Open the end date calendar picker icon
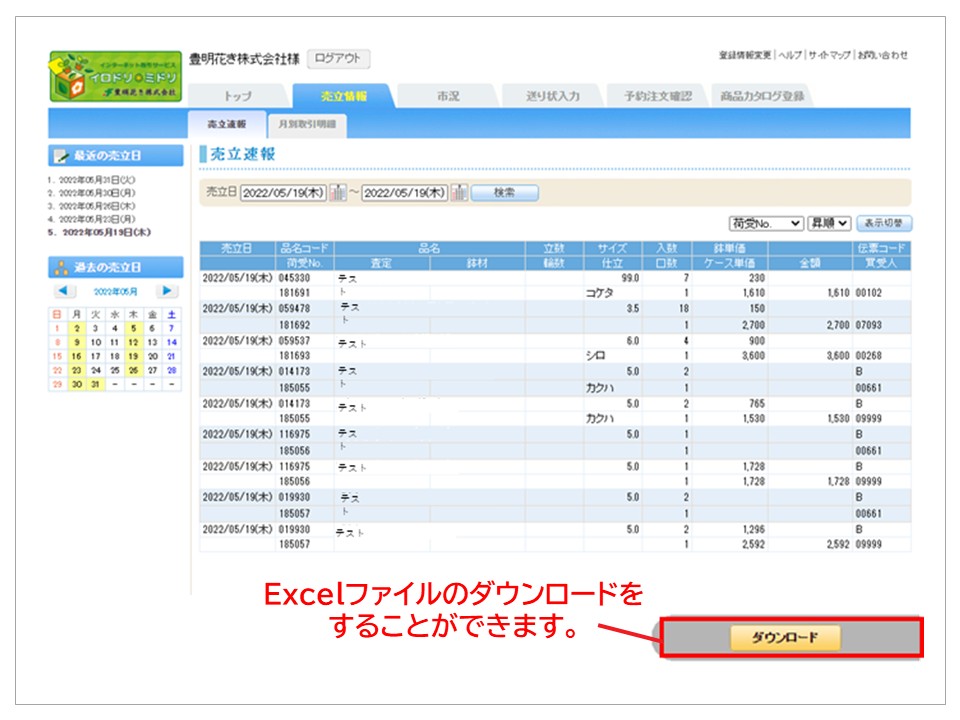Viewport: 960px width, 720px height. pos(459,193)
